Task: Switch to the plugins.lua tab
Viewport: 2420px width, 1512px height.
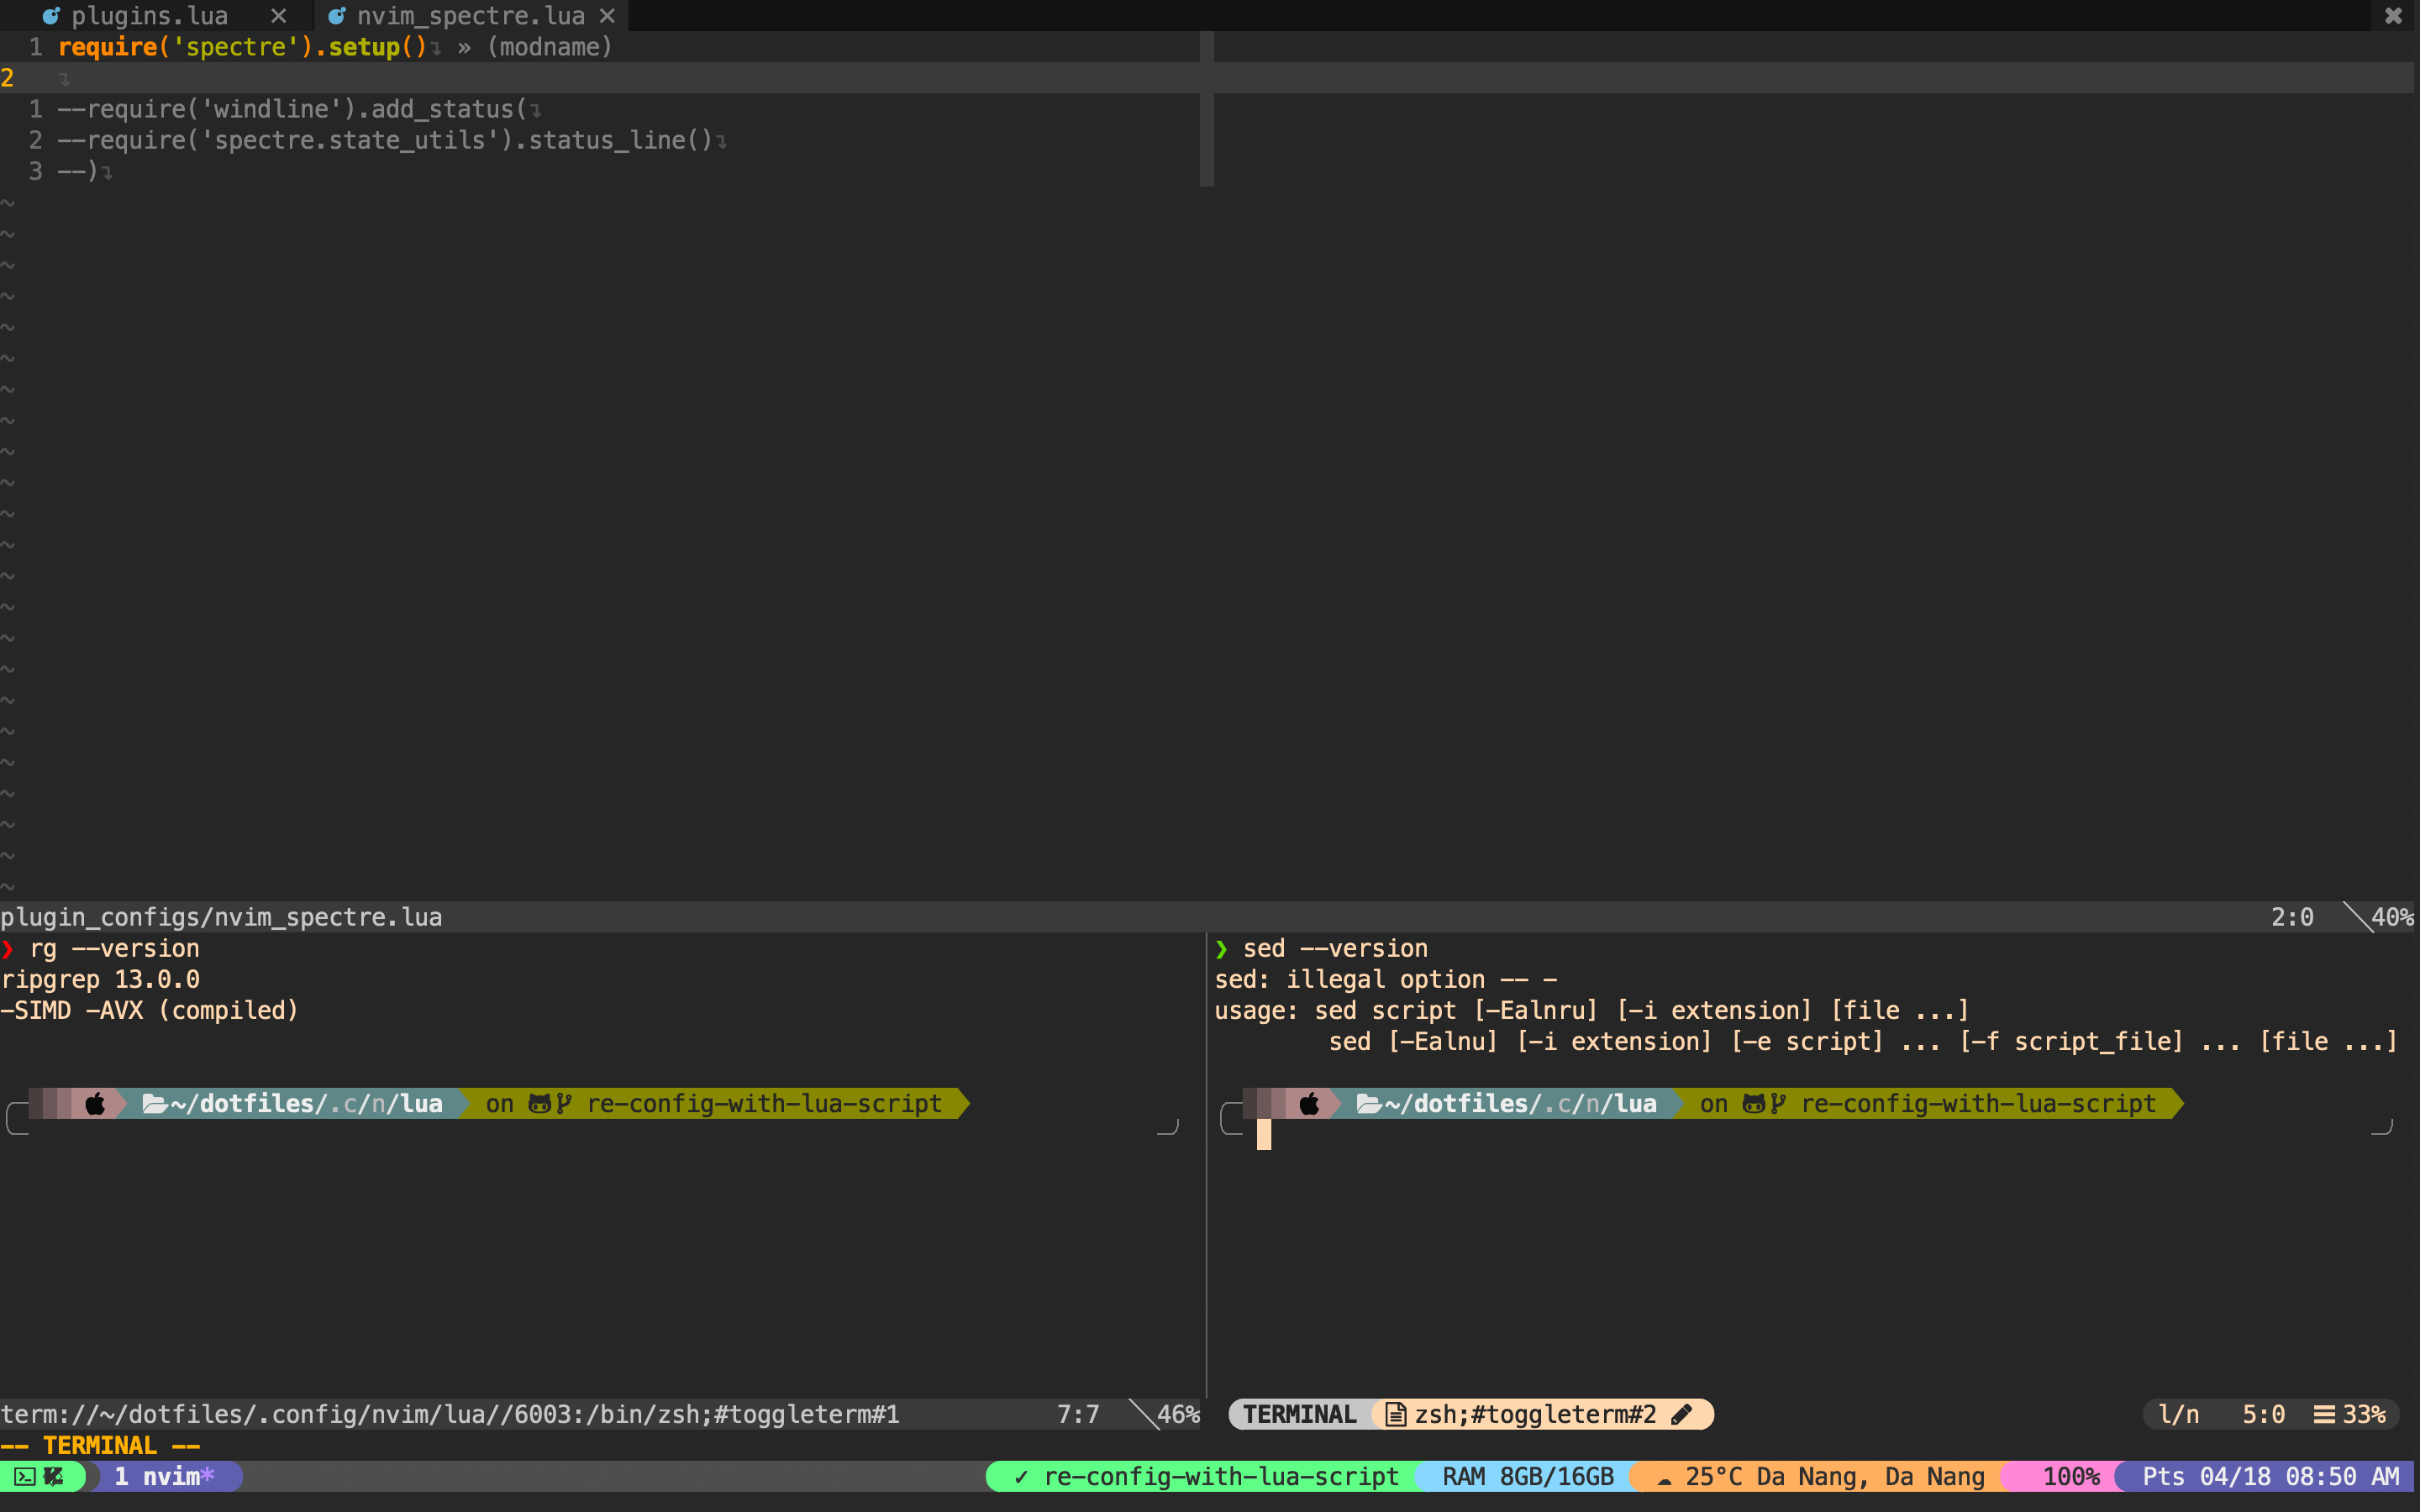Action: pyautogui.click(x=150, y=15)
